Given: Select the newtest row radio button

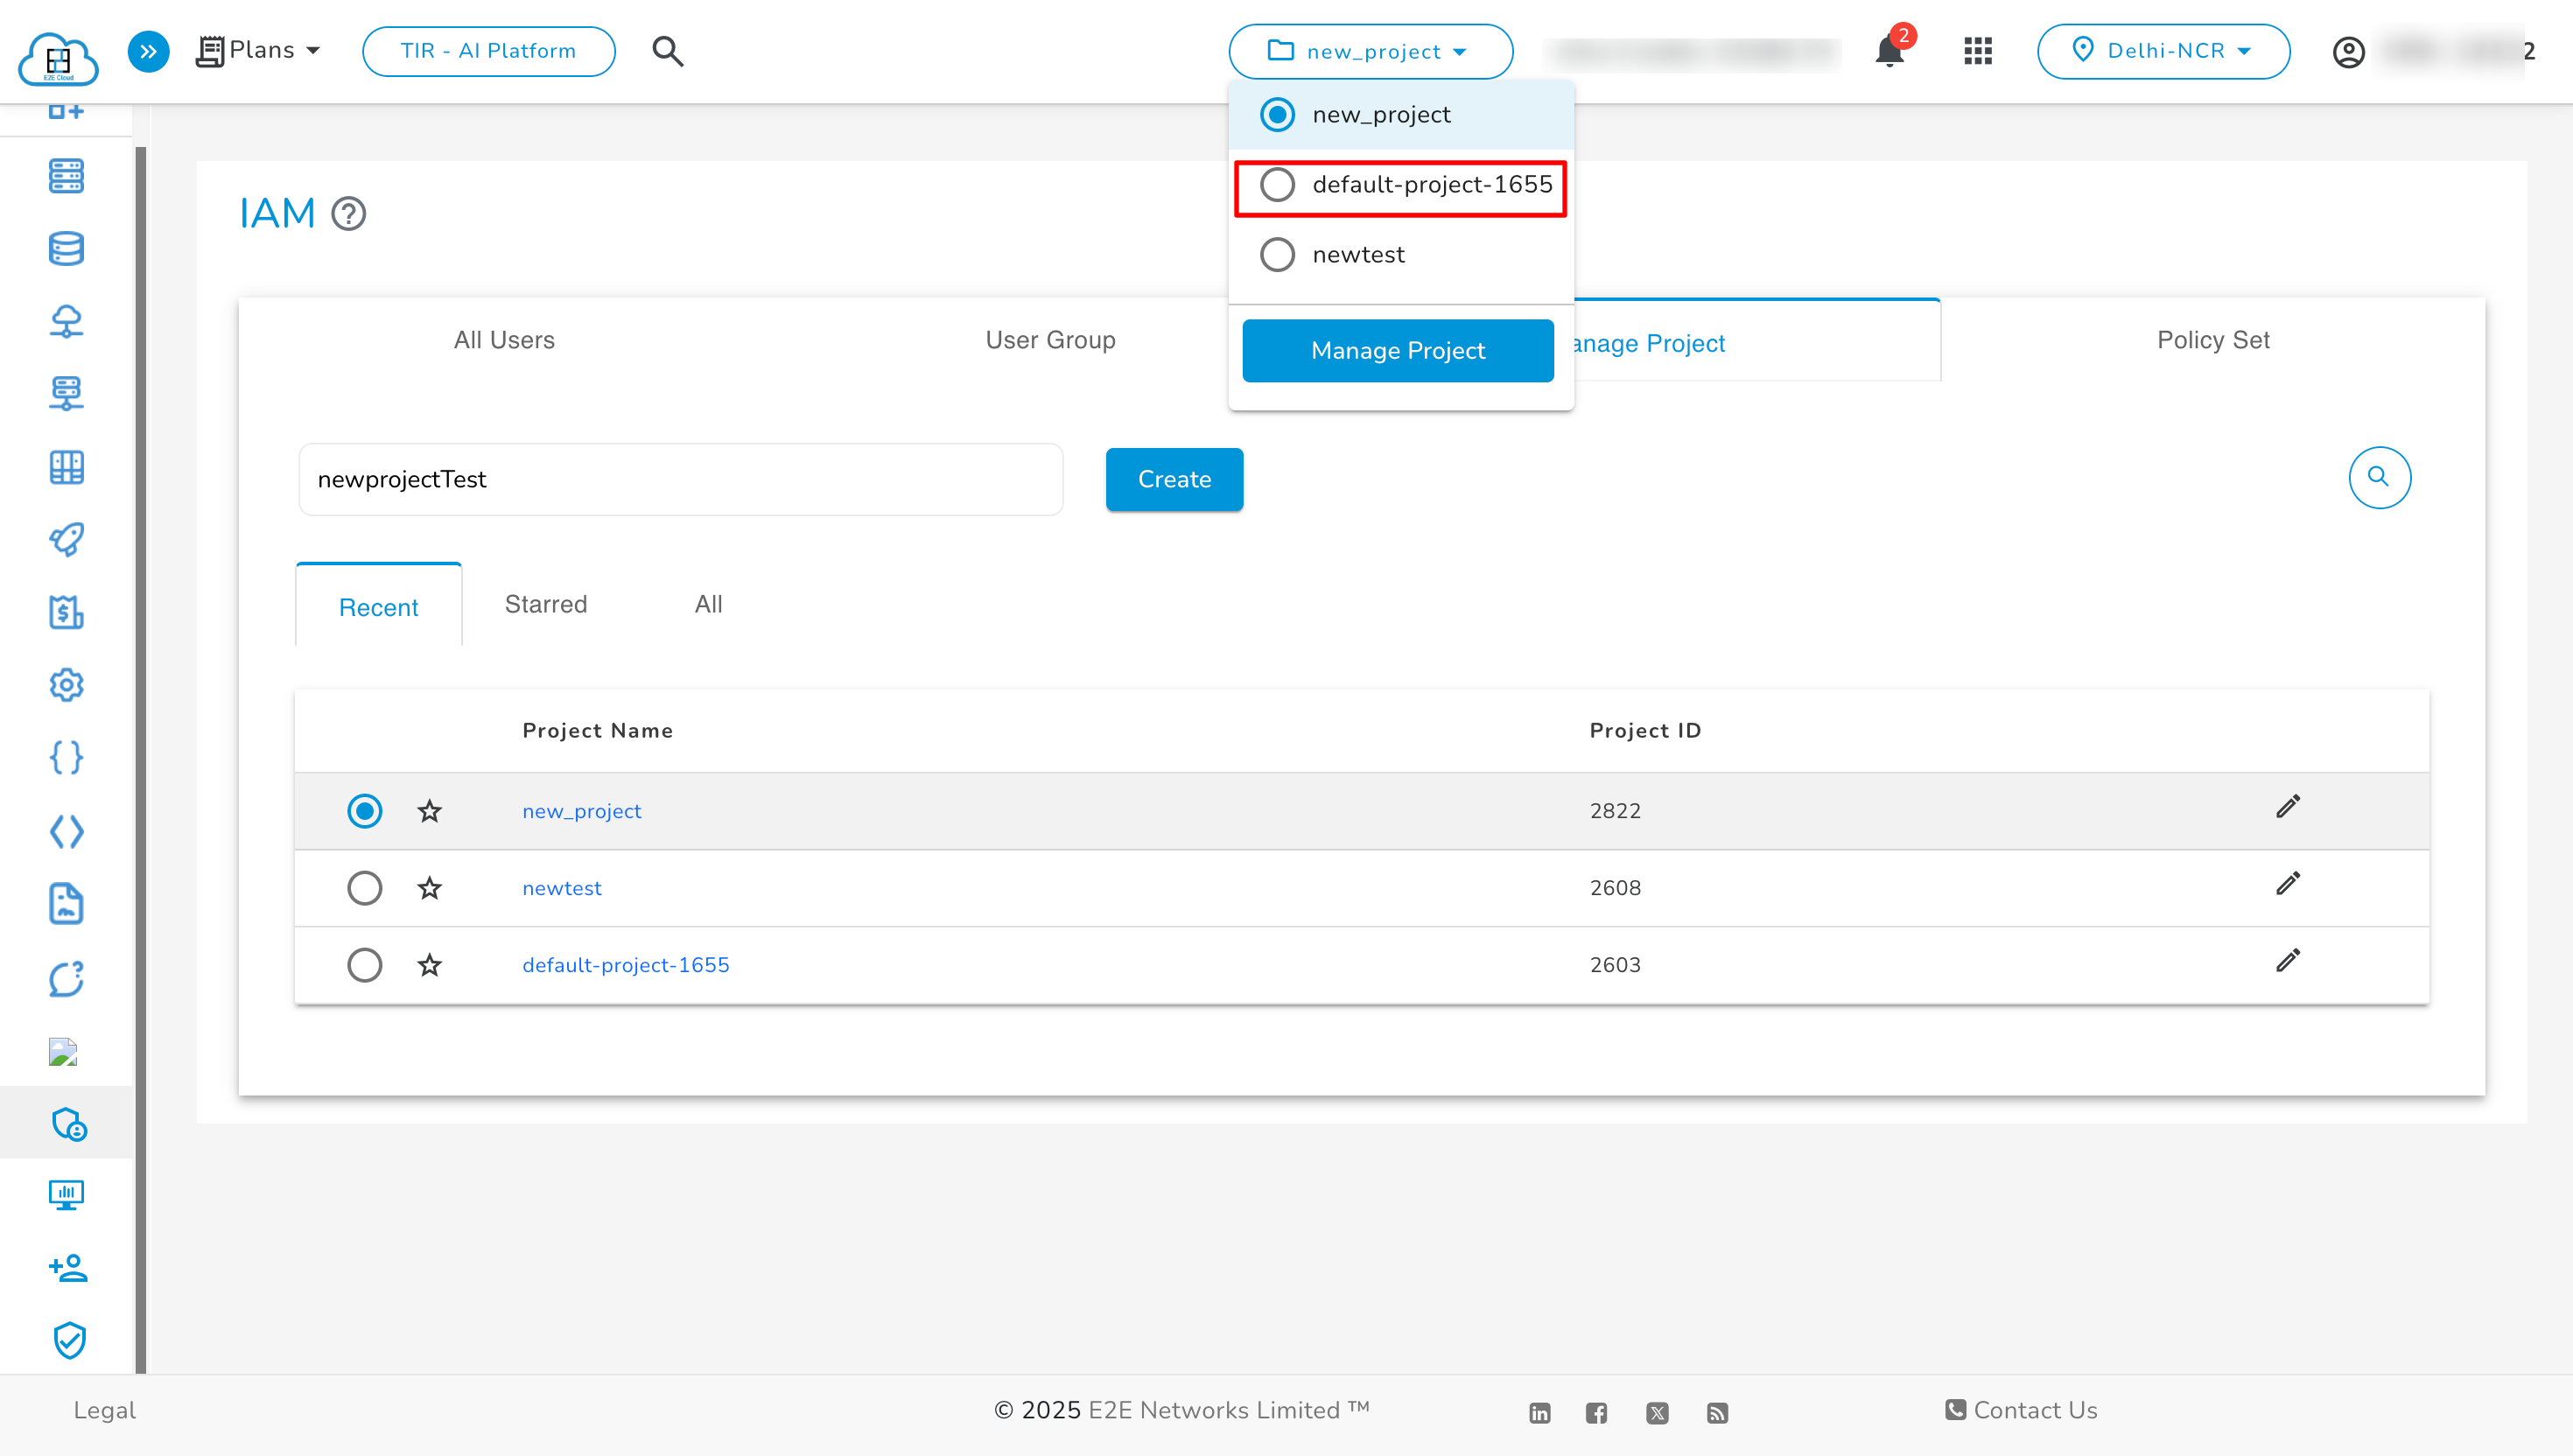Looking at the screenshot, I should pos(364,888).
